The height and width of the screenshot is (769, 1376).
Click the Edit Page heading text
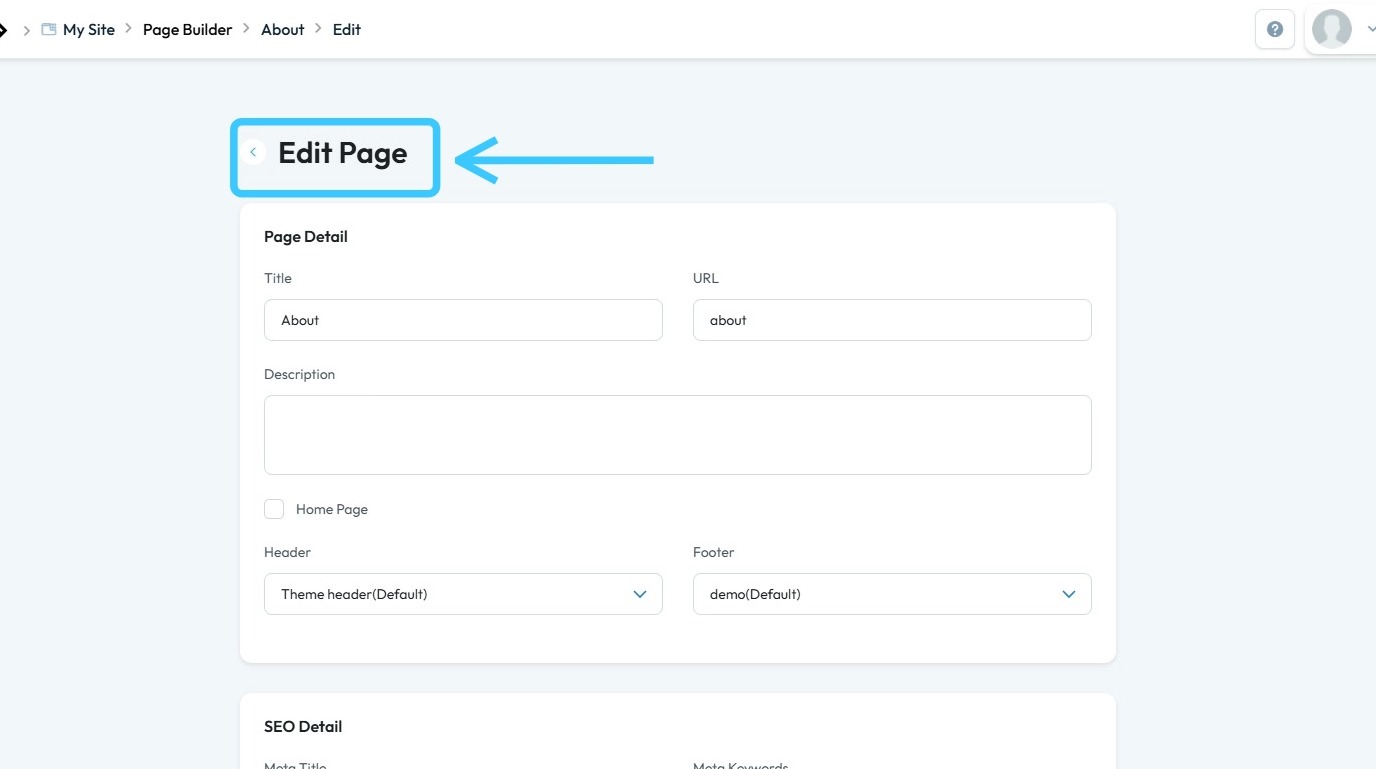(343, 153)
